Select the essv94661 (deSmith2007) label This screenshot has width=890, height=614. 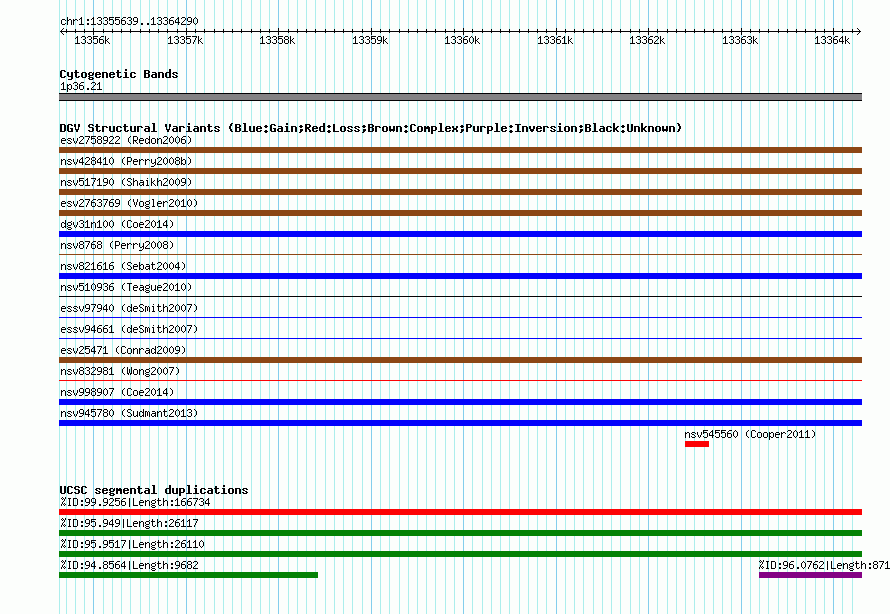click(129, 329)
